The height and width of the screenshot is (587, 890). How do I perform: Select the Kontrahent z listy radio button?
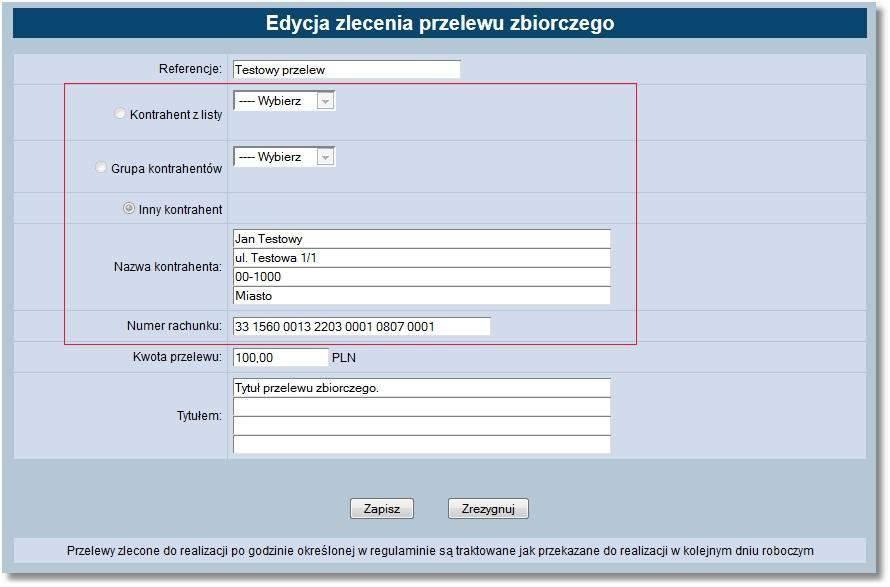[120, 114]
